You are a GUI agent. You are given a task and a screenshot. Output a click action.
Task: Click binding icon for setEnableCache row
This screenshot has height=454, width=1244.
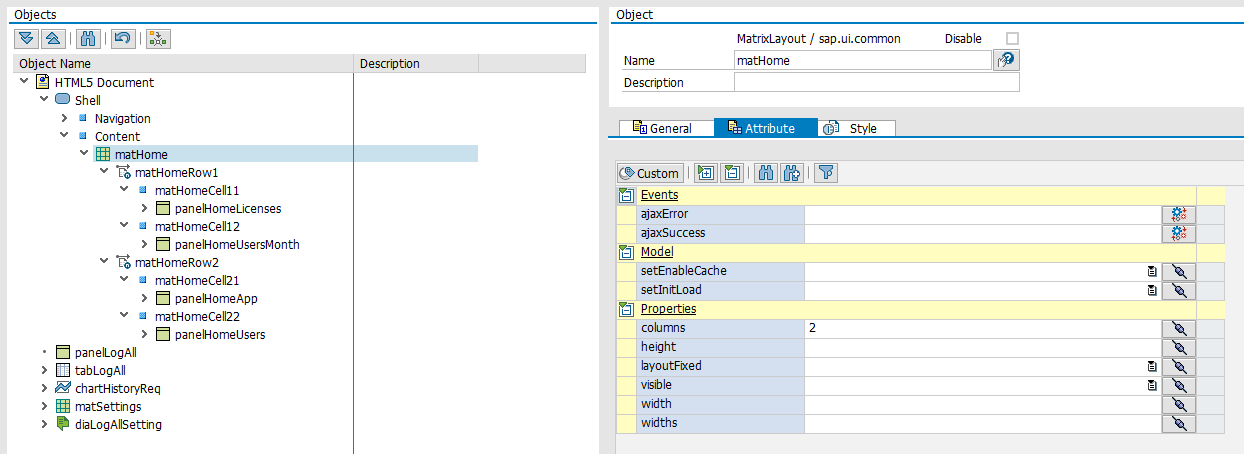(x=1178, y=271)
